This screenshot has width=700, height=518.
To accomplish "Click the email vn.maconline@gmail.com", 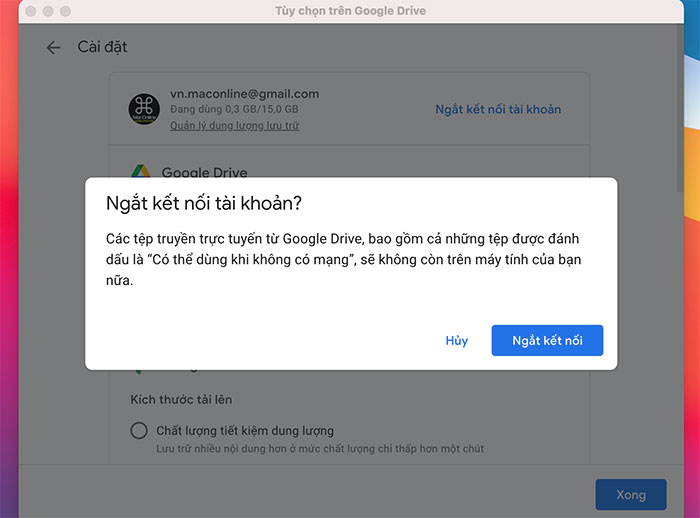I will 244,94.
